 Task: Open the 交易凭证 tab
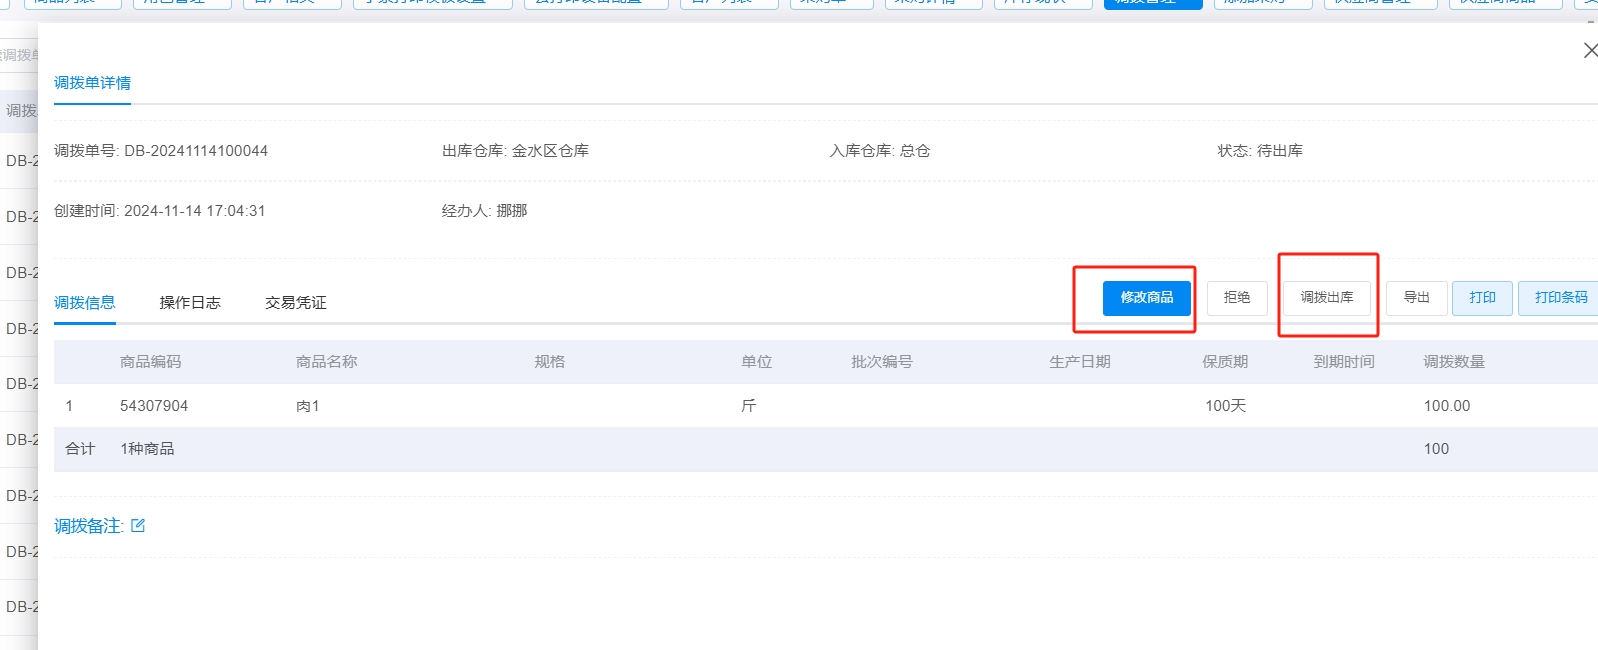point(295,302)
